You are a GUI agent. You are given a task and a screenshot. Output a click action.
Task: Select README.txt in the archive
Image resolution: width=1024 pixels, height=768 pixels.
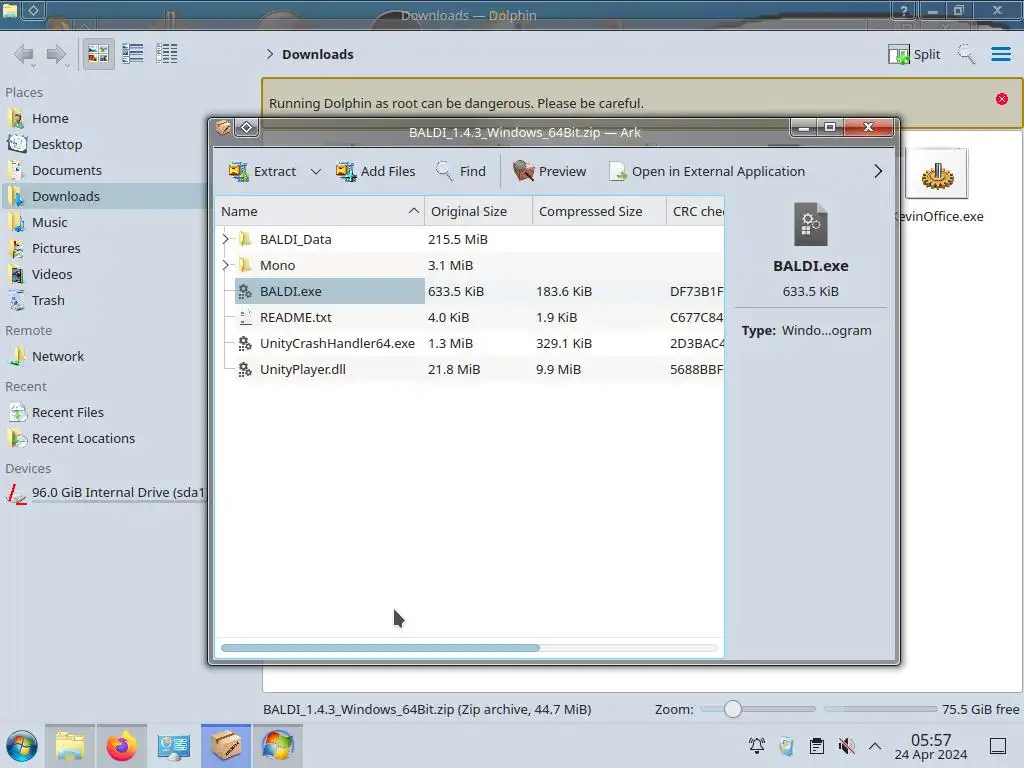click(x=469, y=317)
